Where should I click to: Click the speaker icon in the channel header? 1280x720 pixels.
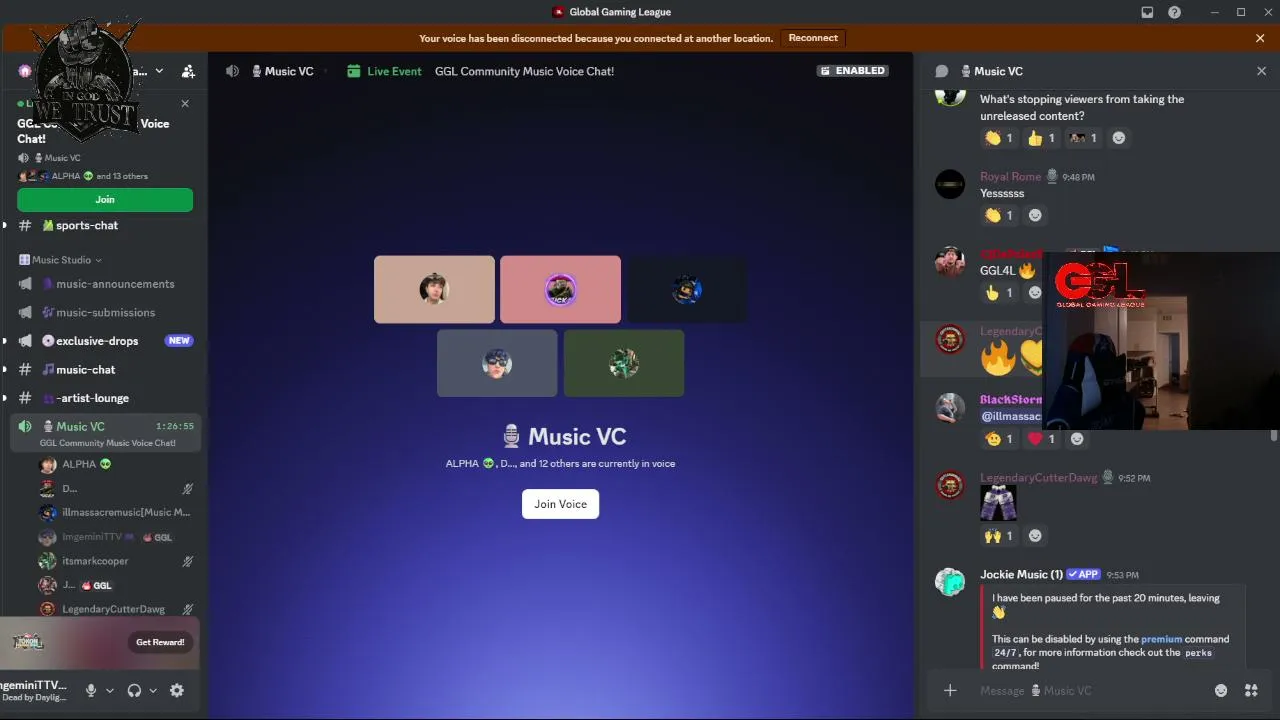[232, 71]
